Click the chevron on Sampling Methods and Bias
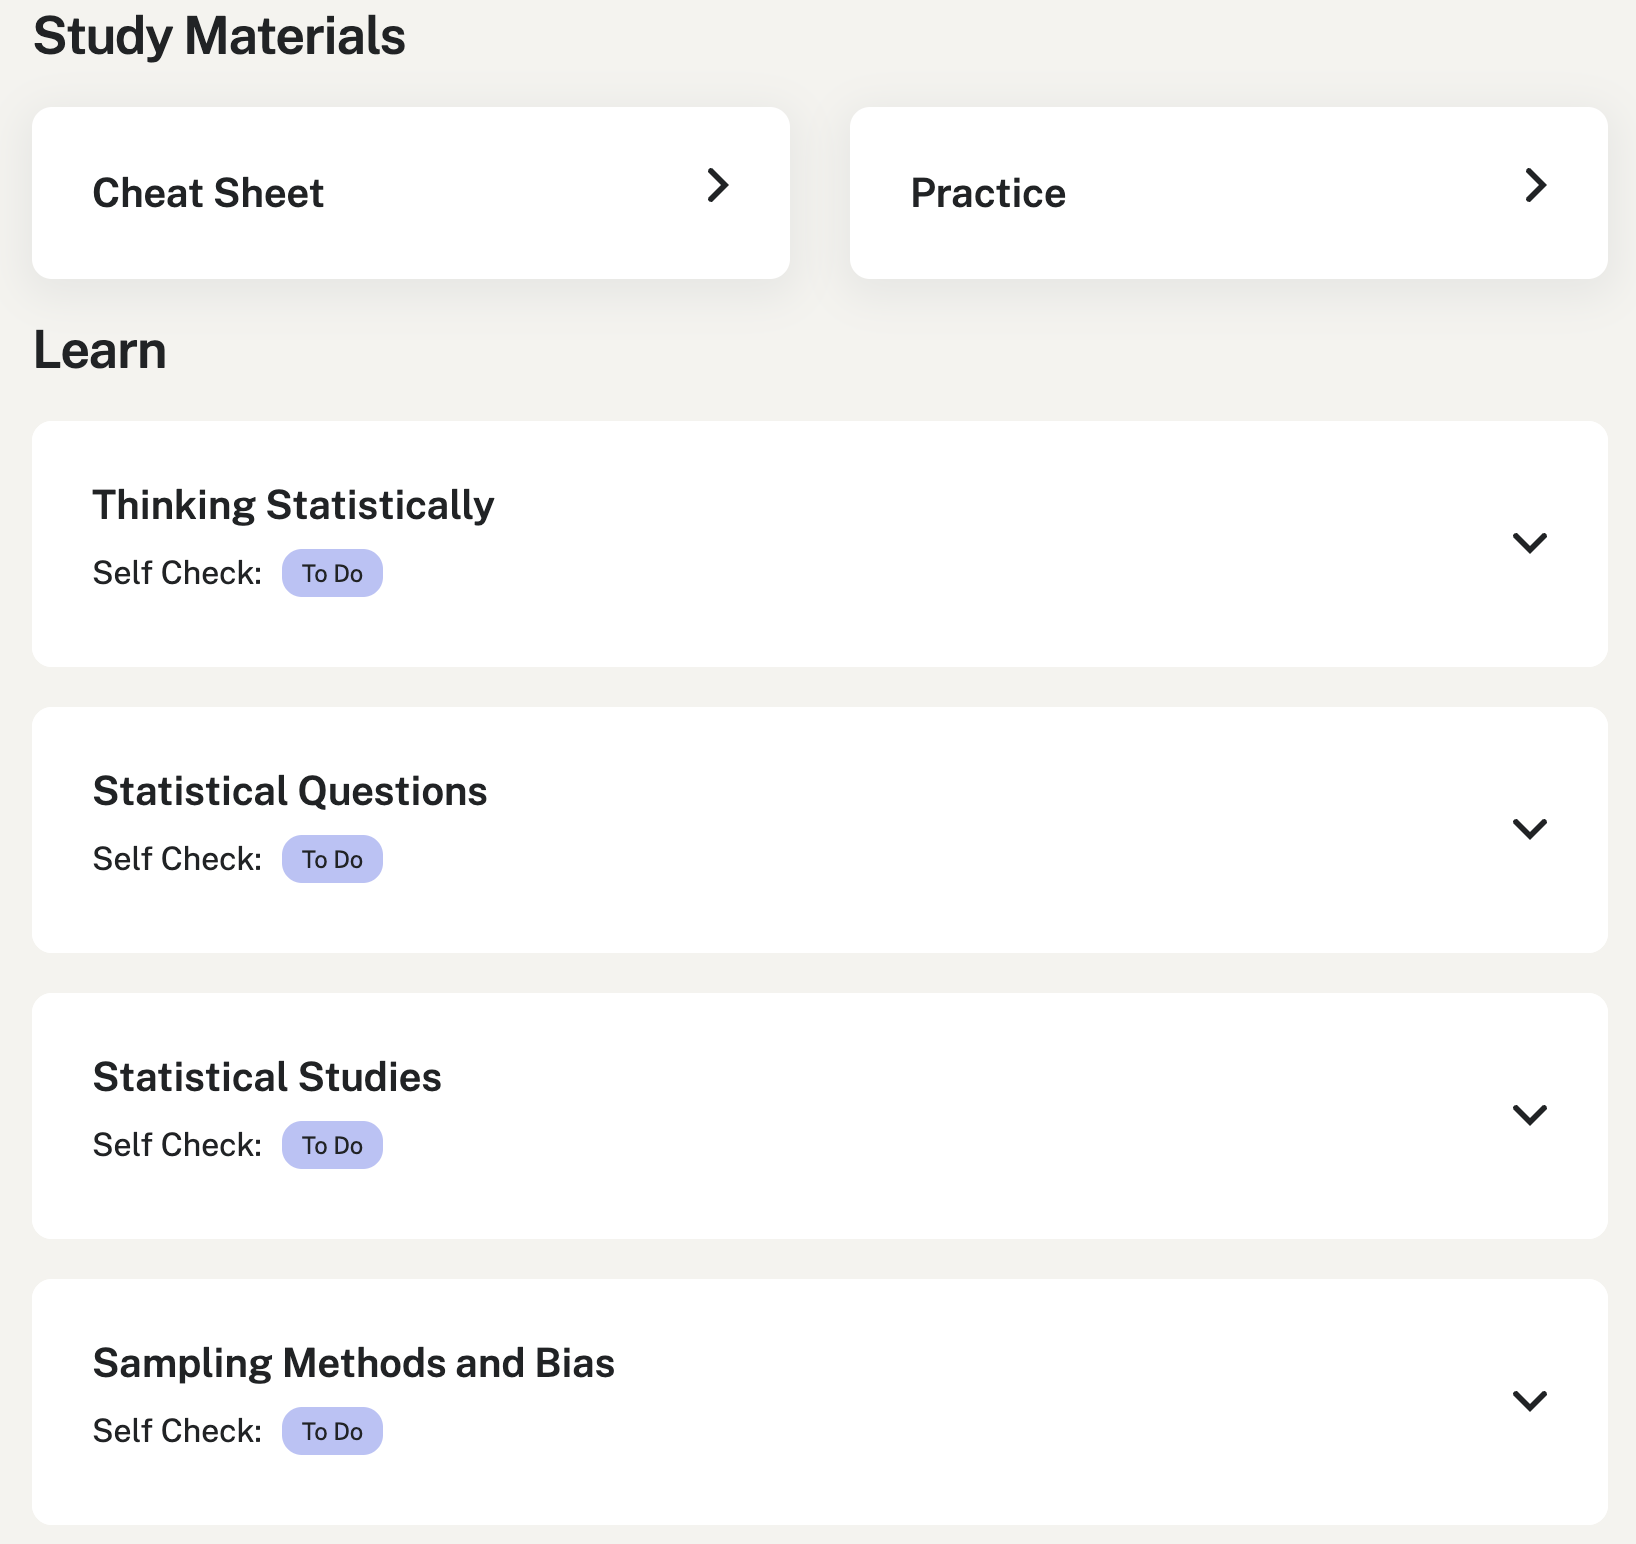Viewport: 1636px width, 1544px height. [1529, 1401]
